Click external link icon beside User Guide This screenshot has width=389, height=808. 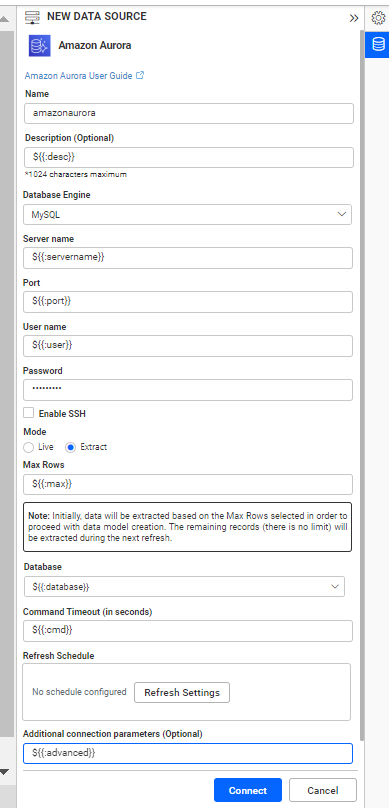(x=140, y=75)
